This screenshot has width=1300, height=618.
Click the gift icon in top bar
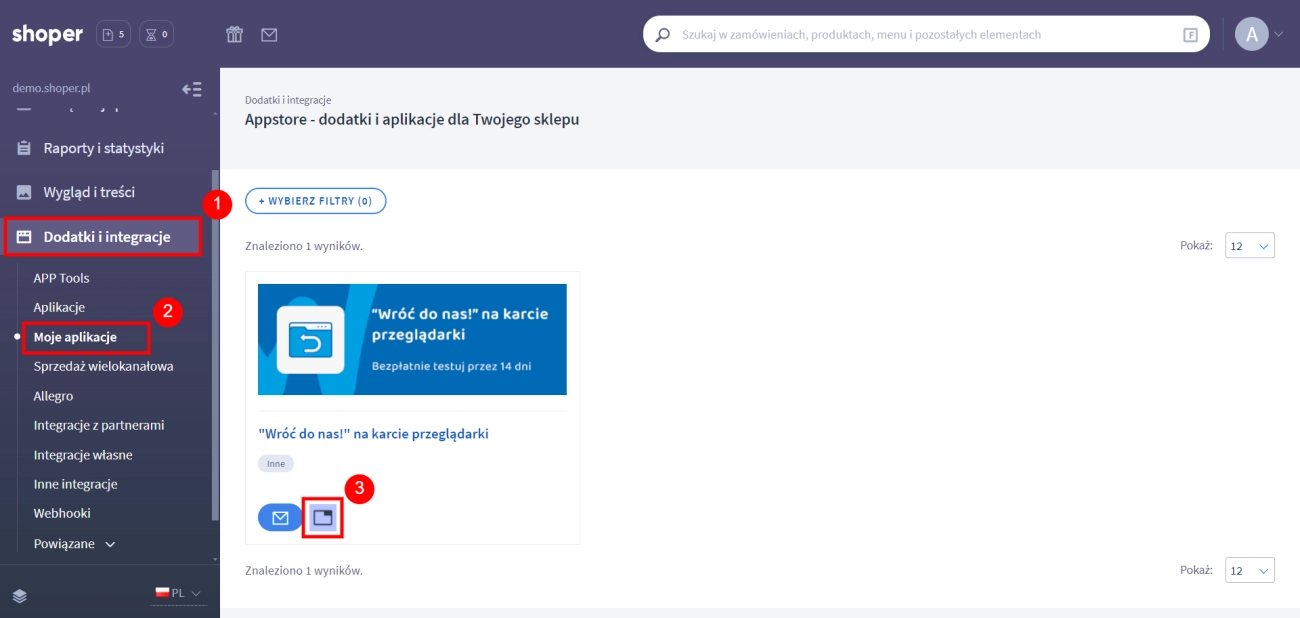click(x=234, y=35)
